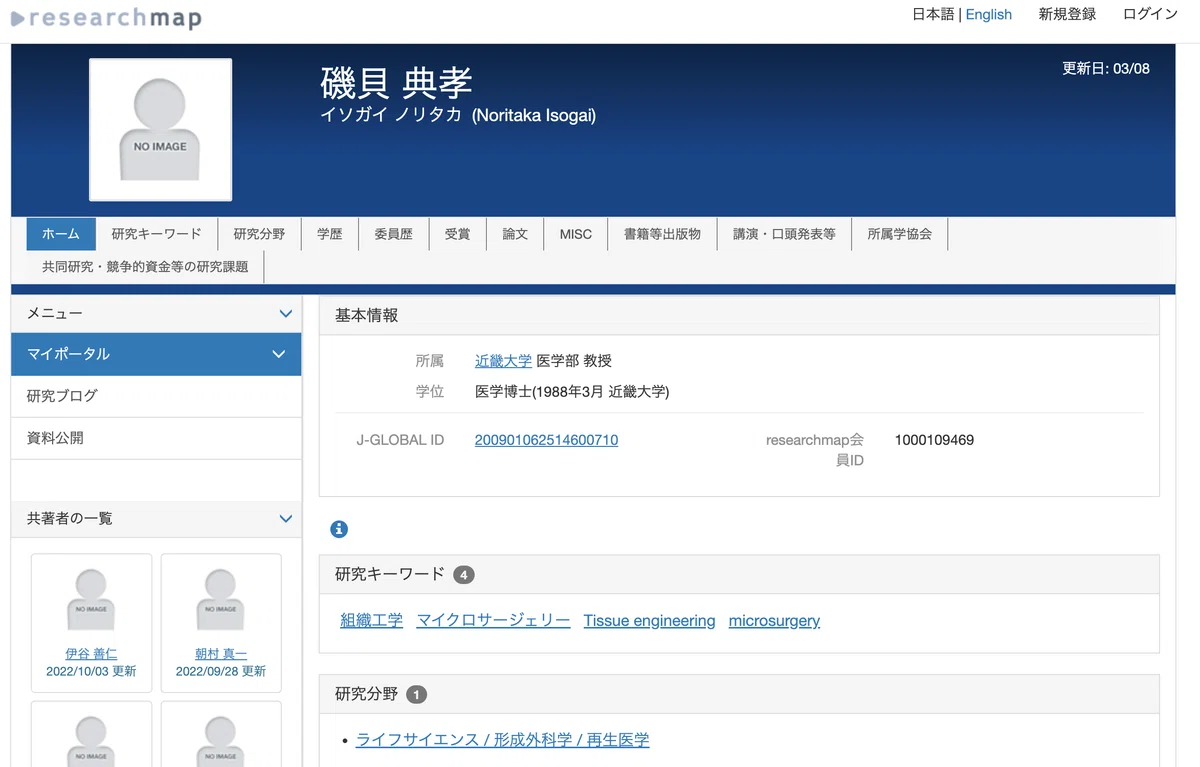Click the 研究キーワード count badge 4
This screenshot has width=1200, height=767.
pos(464,575)
